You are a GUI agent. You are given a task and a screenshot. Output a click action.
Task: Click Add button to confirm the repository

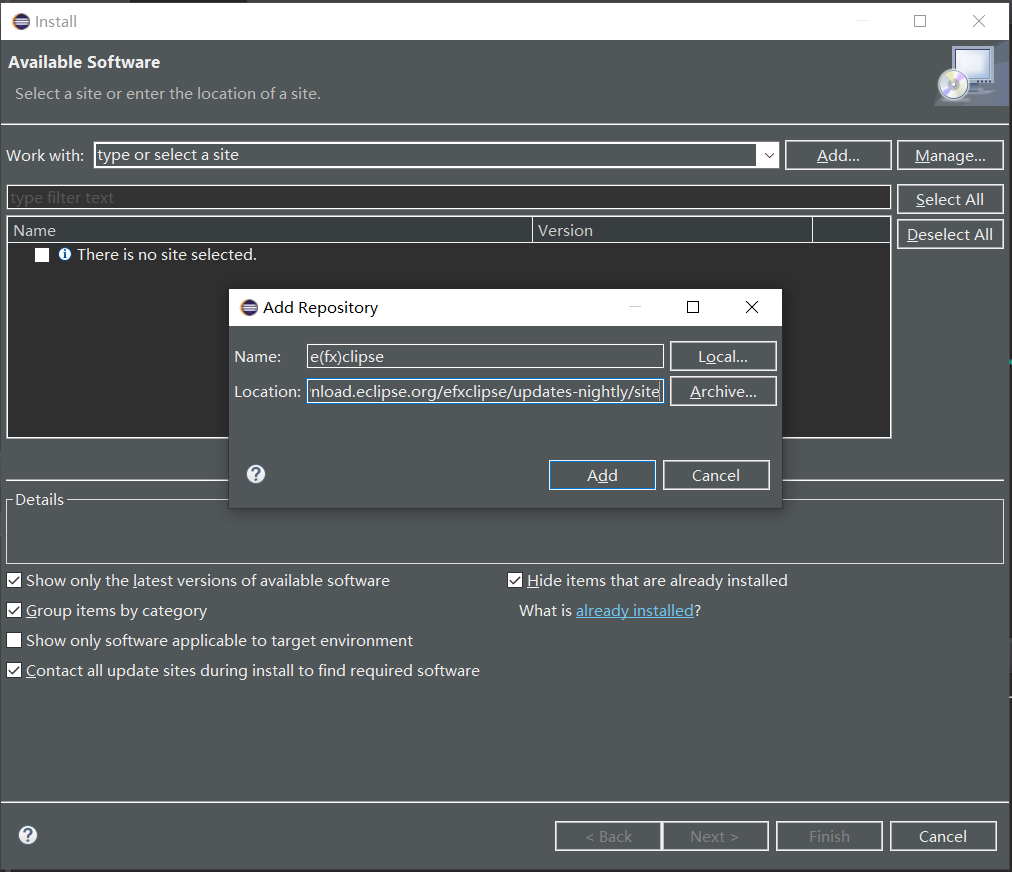[602, 475]
